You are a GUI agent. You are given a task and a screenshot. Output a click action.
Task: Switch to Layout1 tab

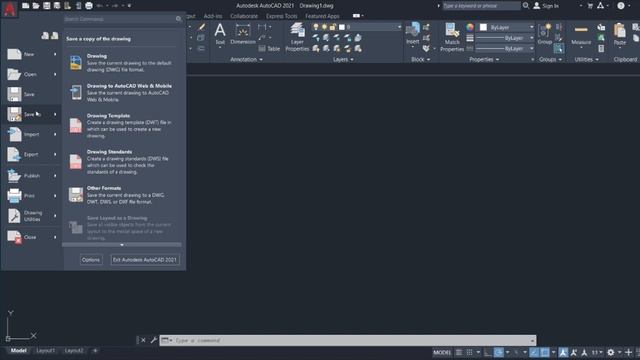(45, 351)
